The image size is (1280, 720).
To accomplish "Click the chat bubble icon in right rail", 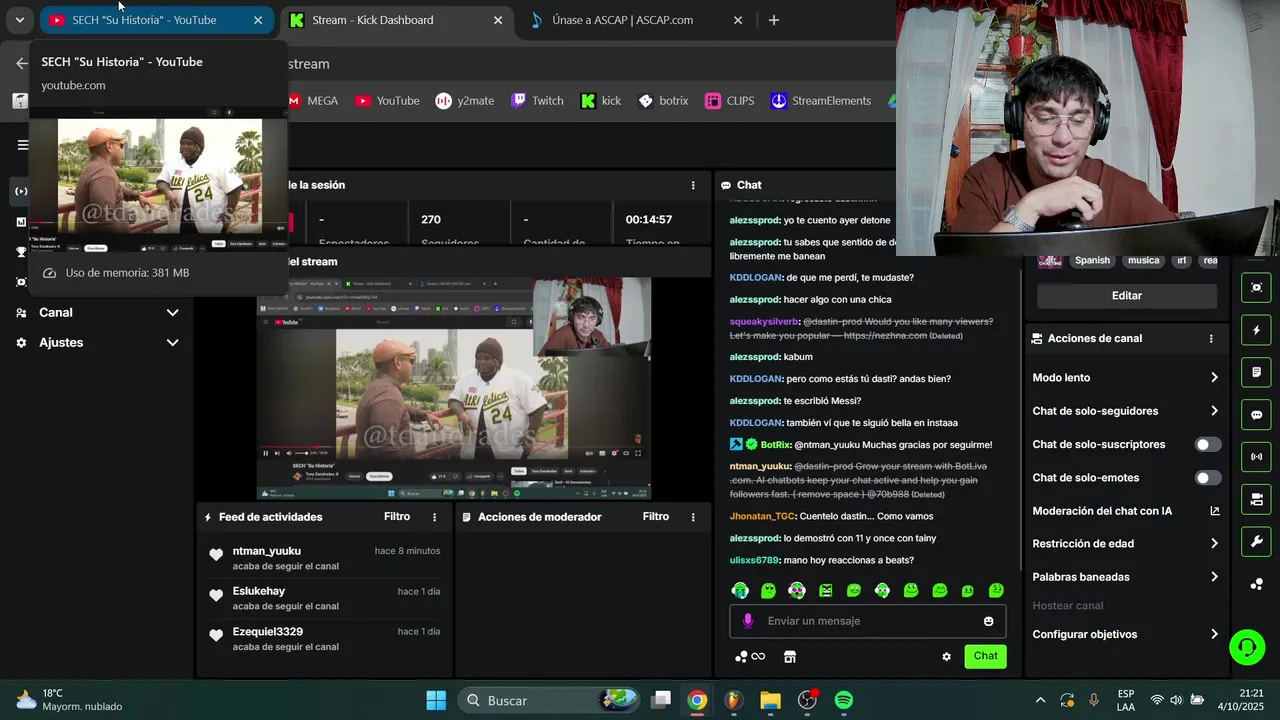I will (x=1257, y=415).
